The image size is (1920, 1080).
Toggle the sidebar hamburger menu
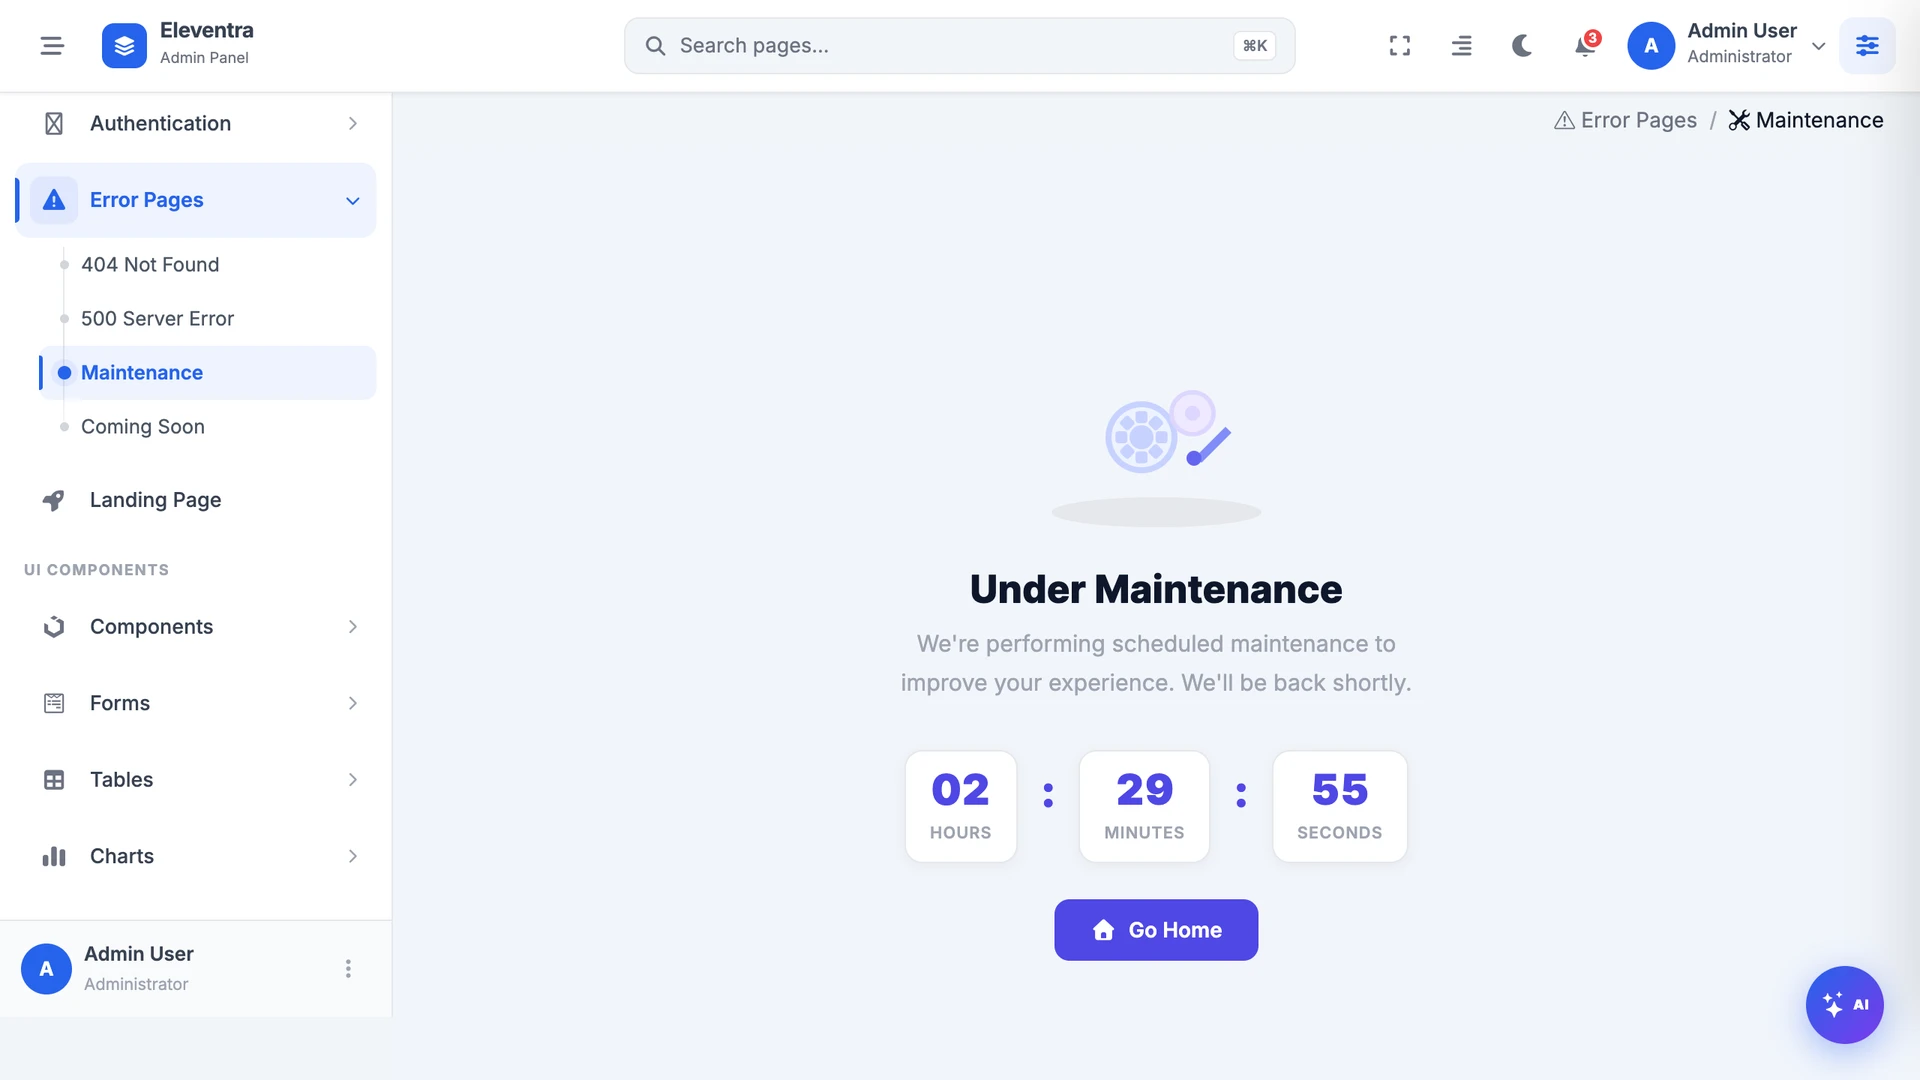coord(52,46)
